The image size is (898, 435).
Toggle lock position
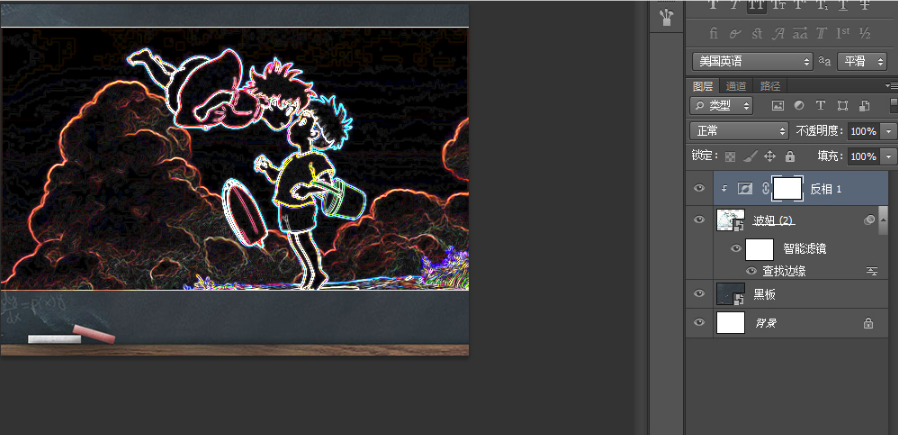(770, 156)
